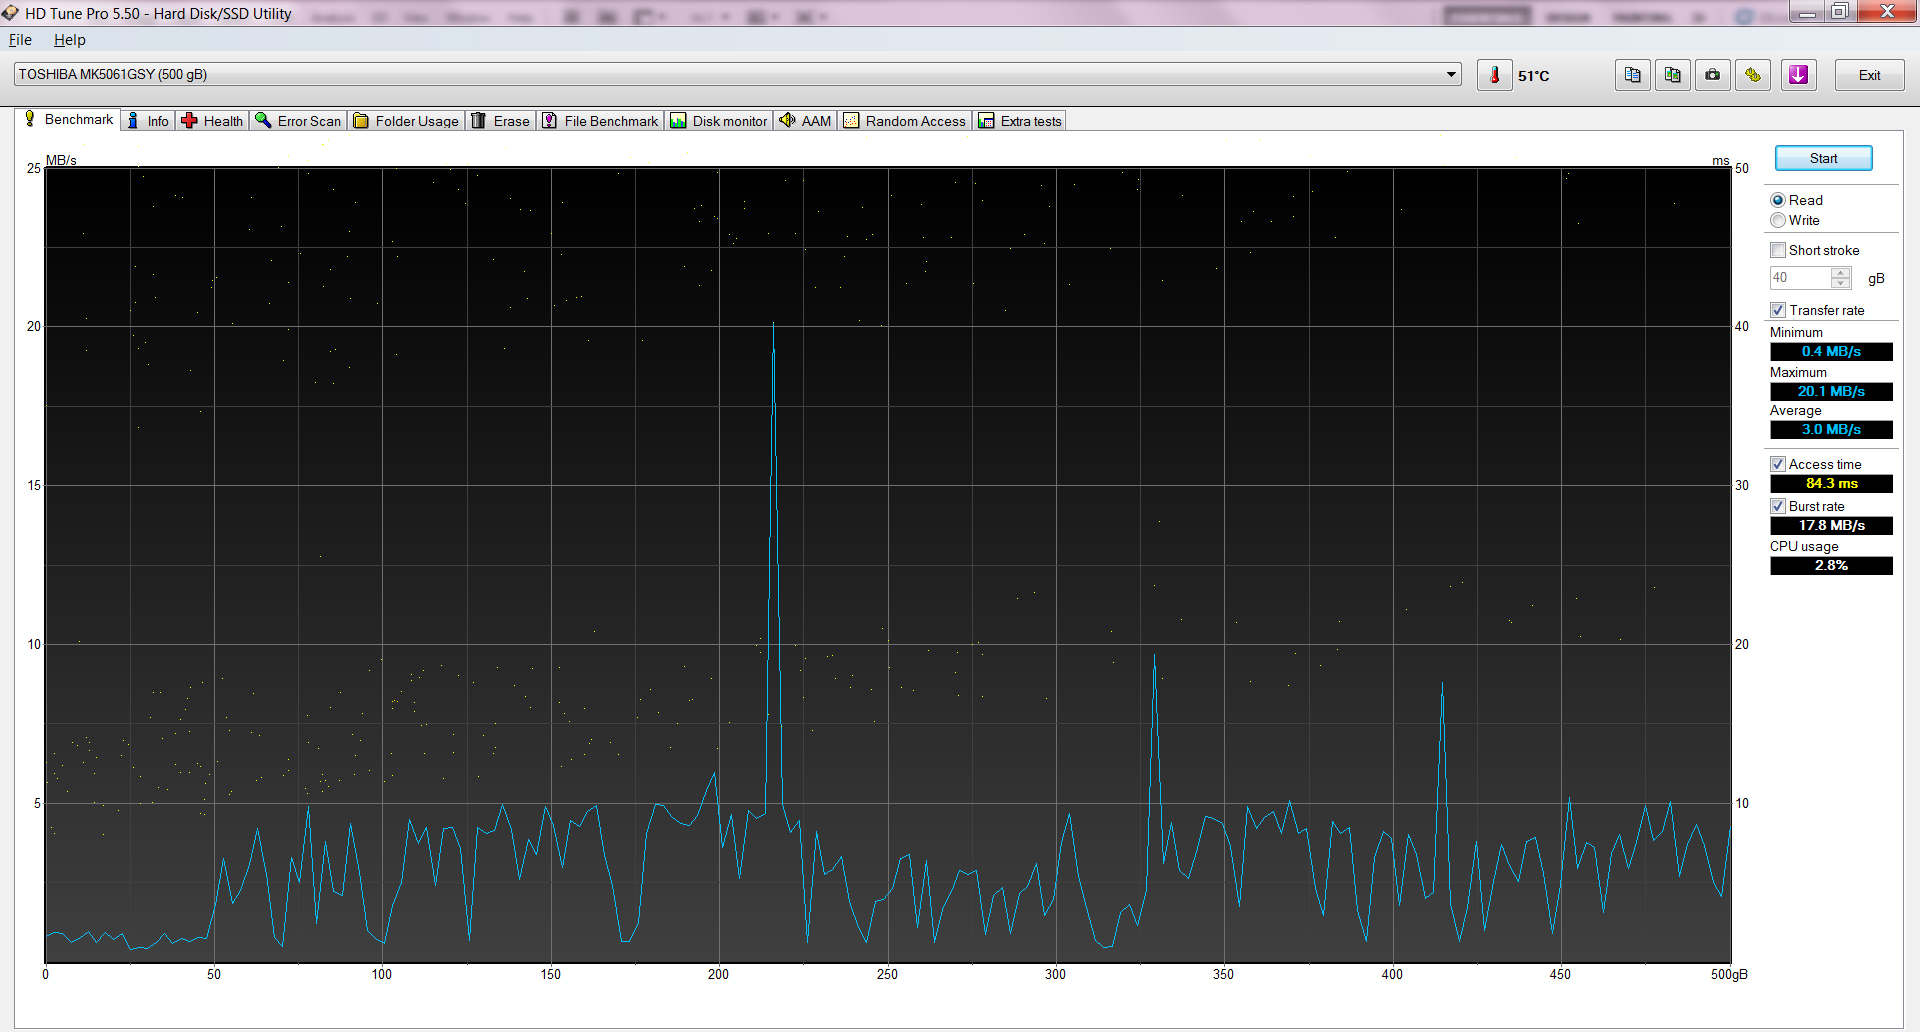Click the Exit button
Image resolution: width=1920 pixels, height=1032 pixels.
pos(1869,75)
